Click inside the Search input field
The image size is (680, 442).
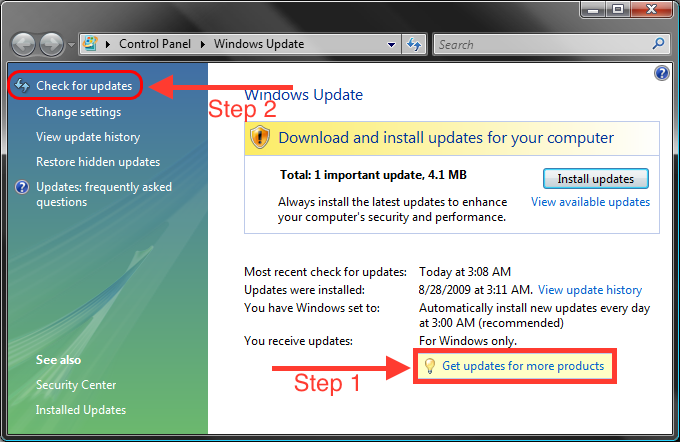click(540, 44)
